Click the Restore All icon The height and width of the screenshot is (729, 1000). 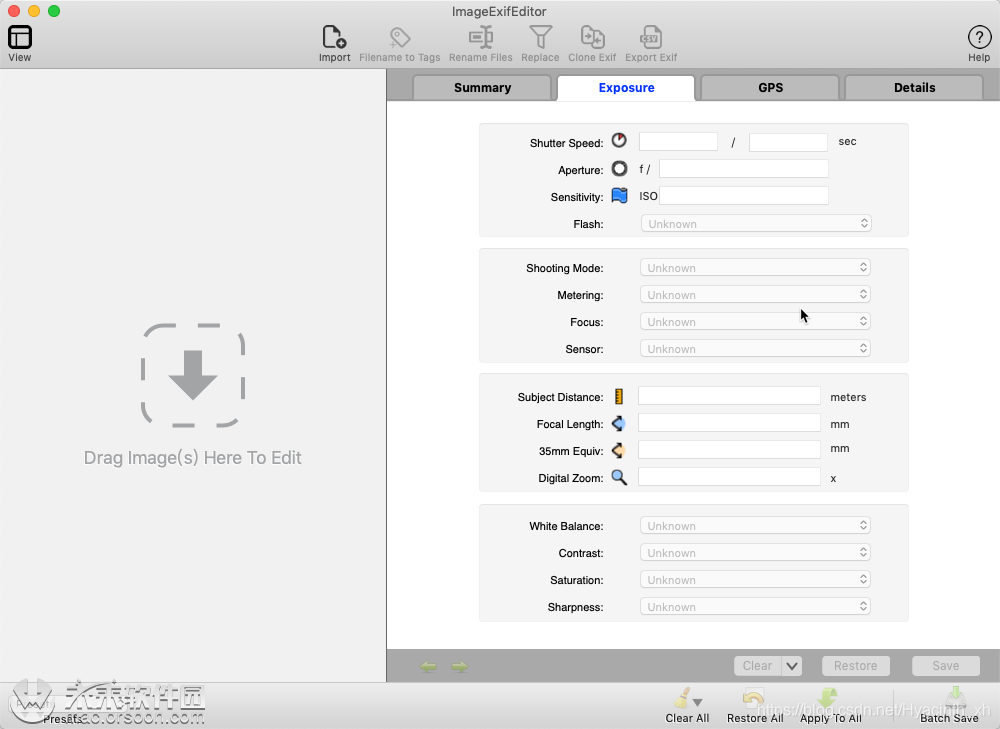click(754, 698)
